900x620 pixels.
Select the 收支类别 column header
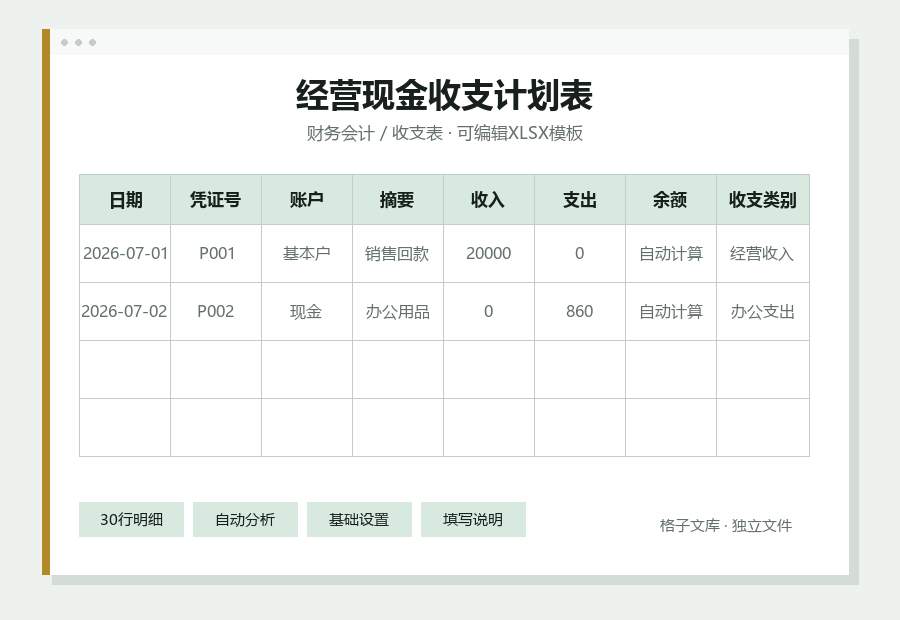pos(763,200)
